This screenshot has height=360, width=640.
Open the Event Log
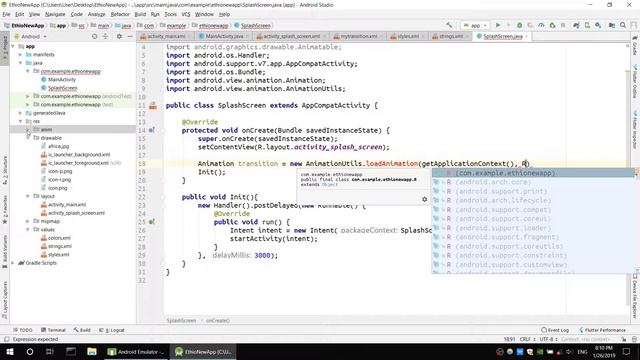coord(555,330)
